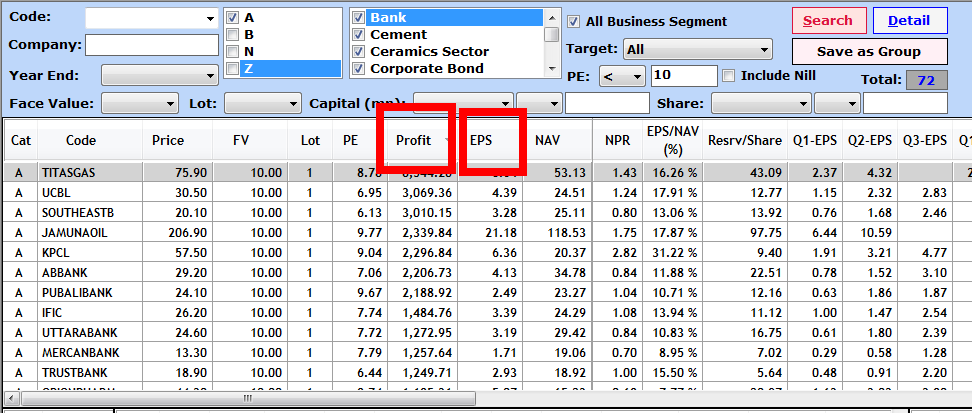
Task: Enable the B category checkbox
Action: pyautogui.click(x=233, y=35)
